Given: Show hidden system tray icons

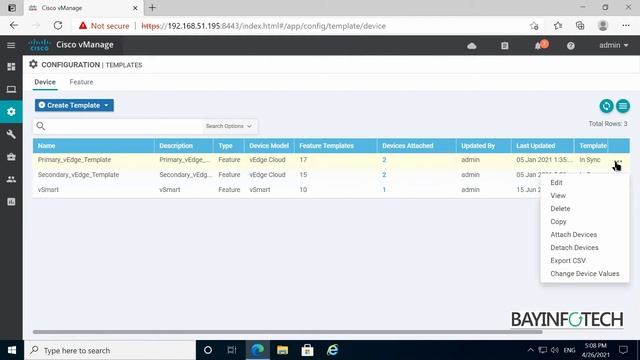Looking at the screenshot, I should (530, 350).
